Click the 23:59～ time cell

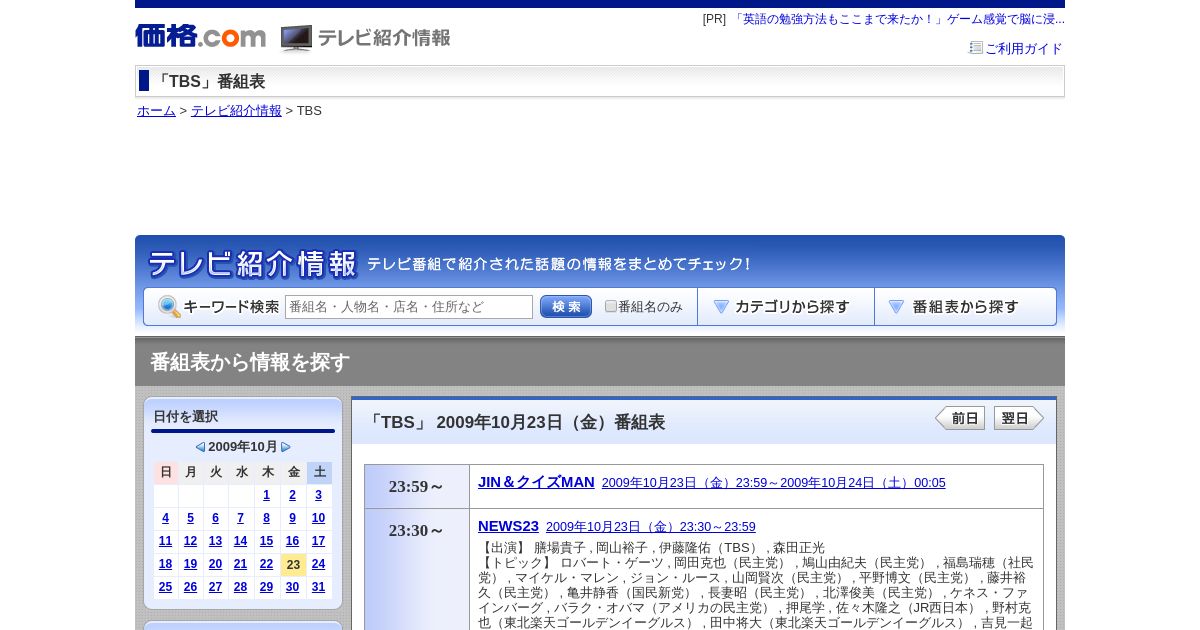(417, 487)
